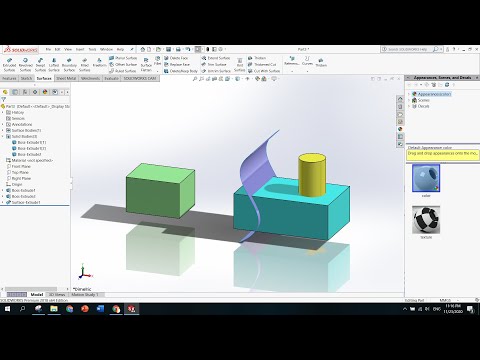The image size is (480, 360).
Task: Collapse the Solid Bodies(3) node
Action: point(3,136)
